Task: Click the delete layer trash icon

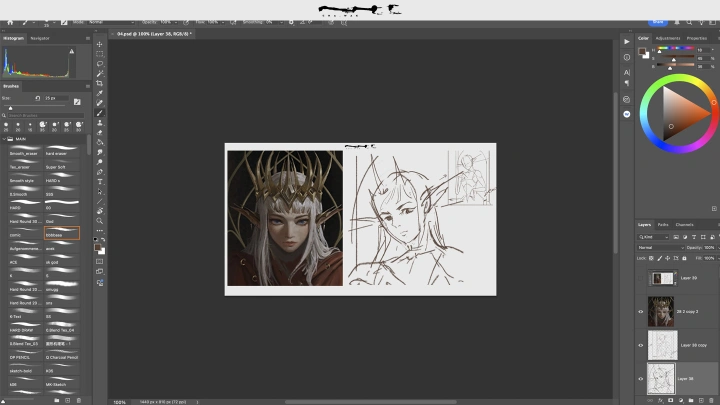Action: 711,400
